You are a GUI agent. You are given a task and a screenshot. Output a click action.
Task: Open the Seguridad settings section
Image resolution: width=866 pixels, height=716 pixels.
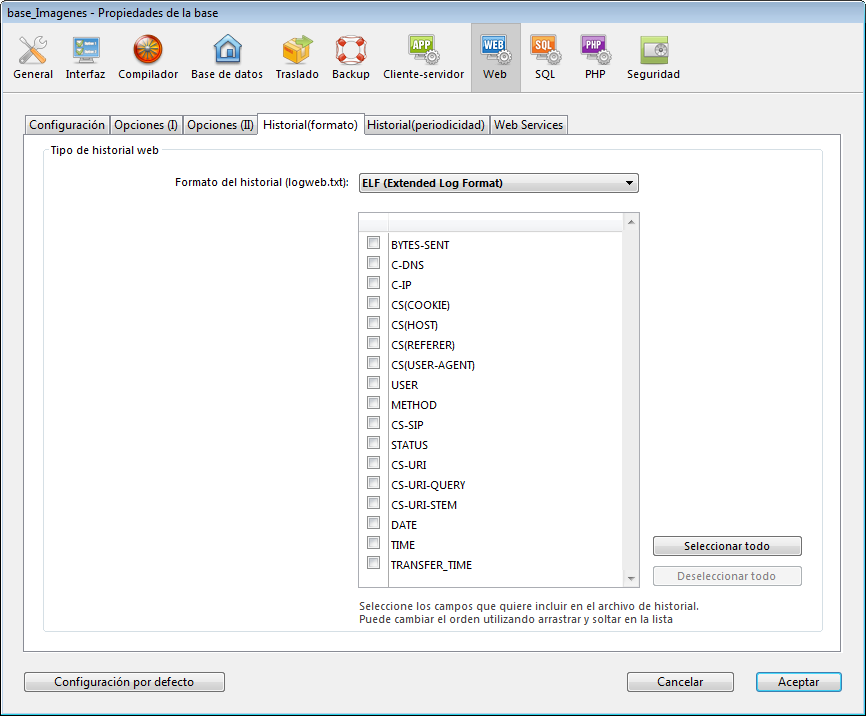(653, 57)
